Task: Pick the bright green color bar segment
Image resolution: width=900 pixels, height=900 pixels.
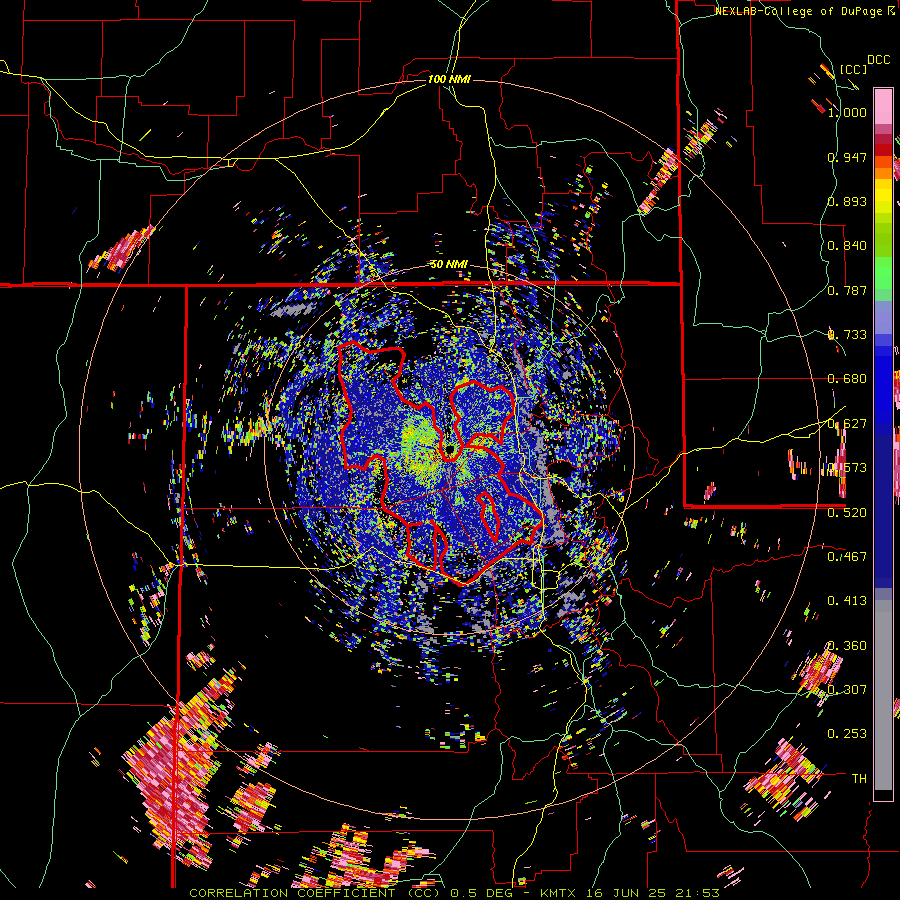Action: (x=883, y=273)
